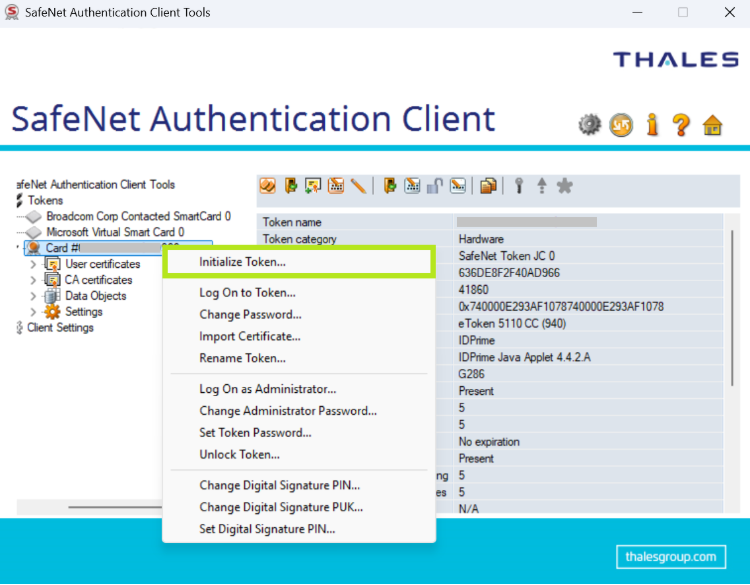This screenshot has height=585, width=750.
Task: Click the CA certificates tree icon
Action: click(52, 280)
